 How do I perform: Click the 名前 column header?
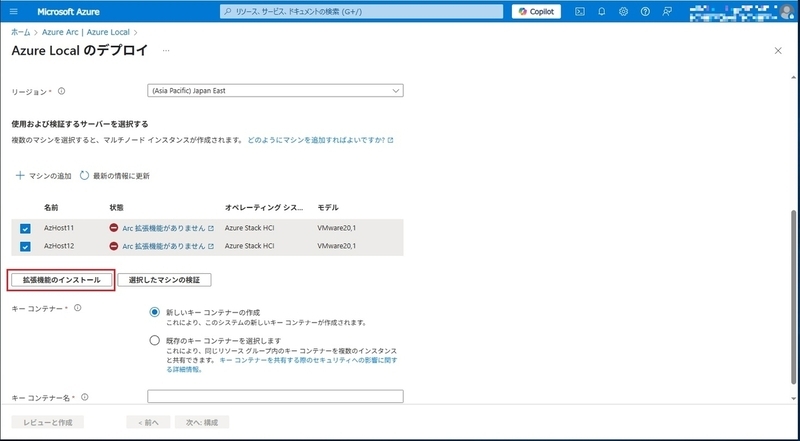(51, 208)
